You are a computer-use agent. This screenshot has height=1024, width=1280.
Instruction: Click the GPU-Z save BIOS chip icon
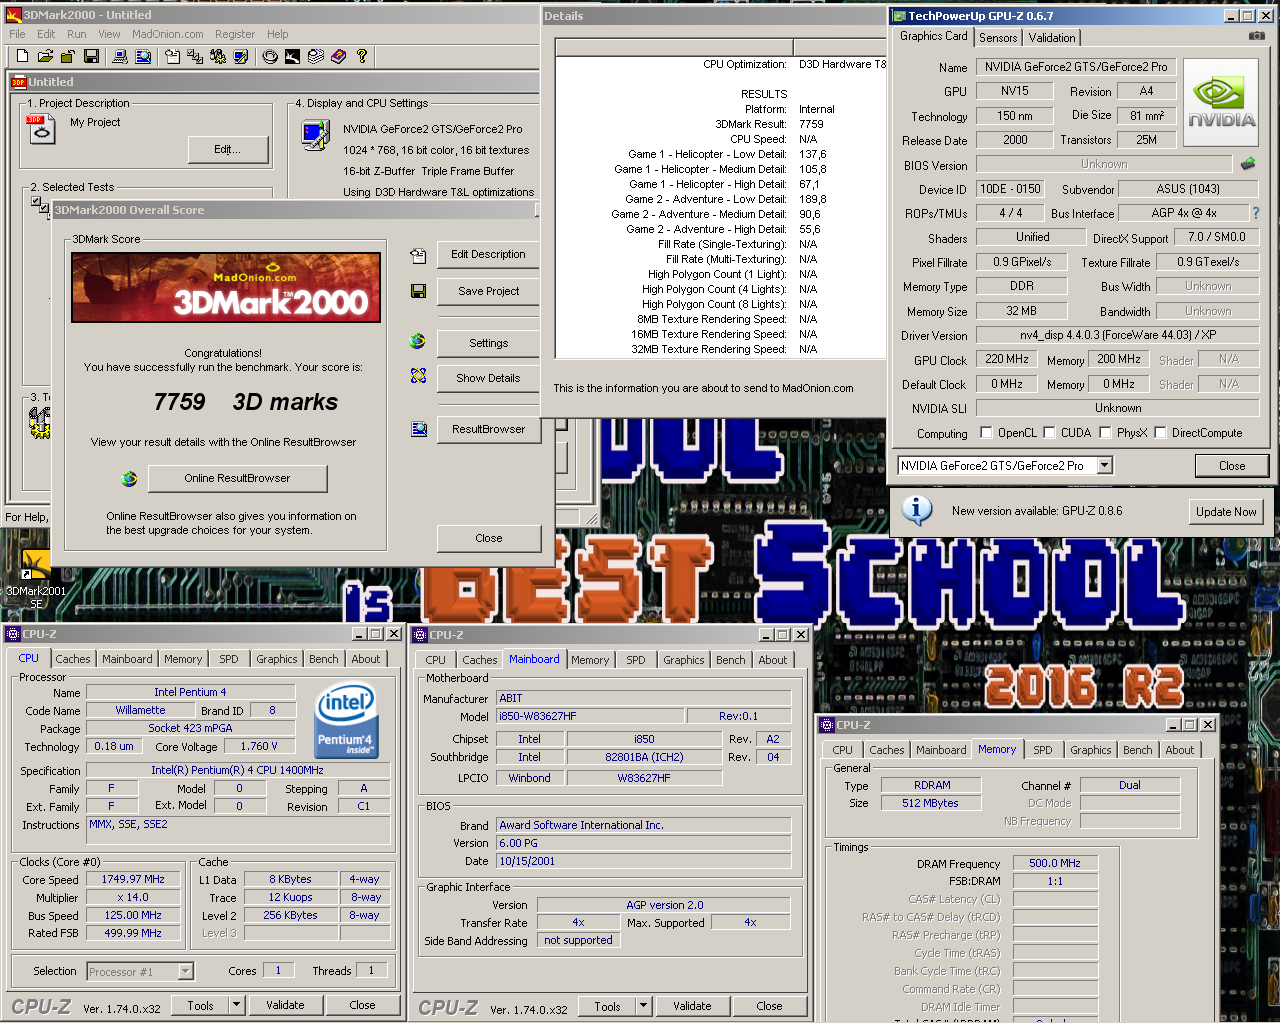1248,163
